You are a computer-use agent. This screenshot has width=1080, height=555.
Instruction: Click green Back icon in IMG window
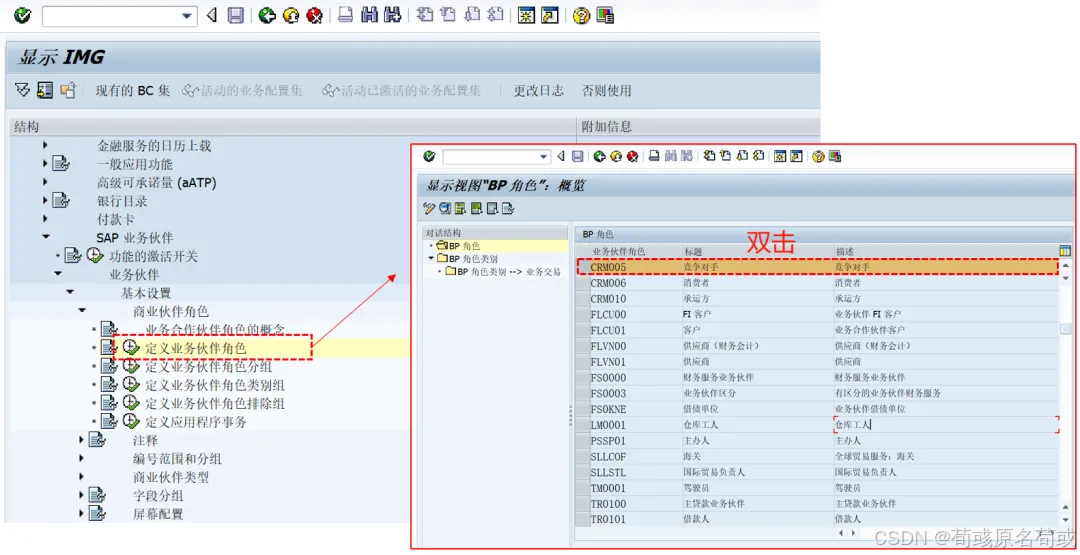(267, 15)
